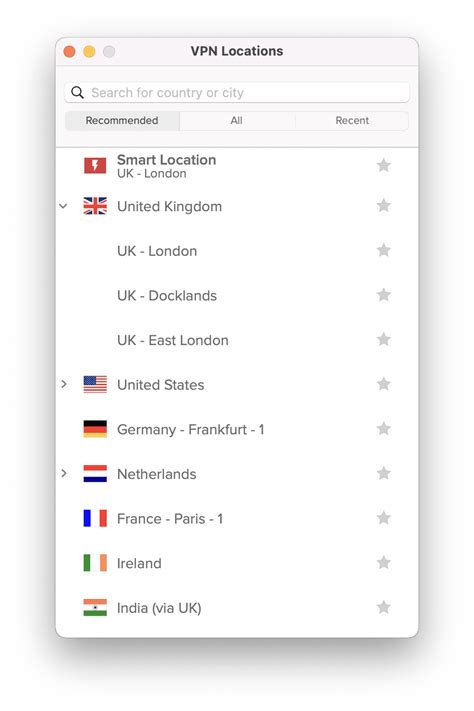Expand the United States locations
Screen dimensions: 474x711
pos(64,385)
